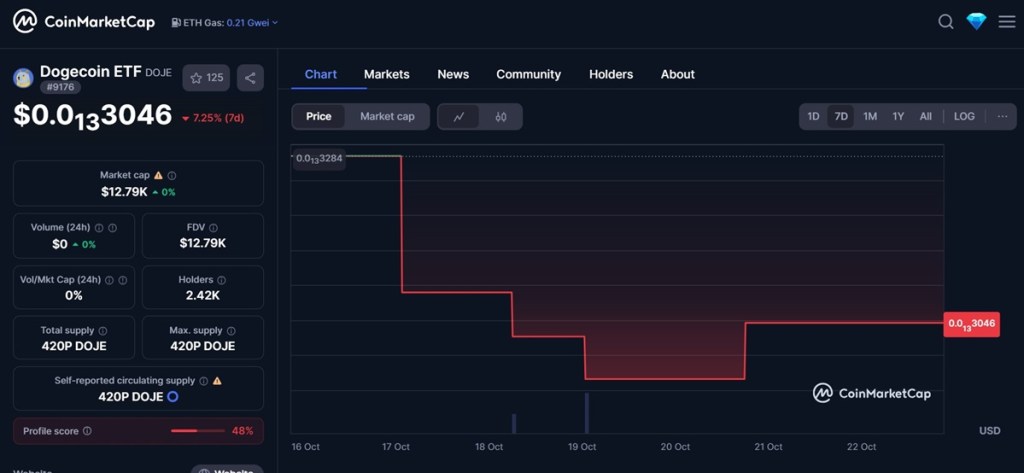Click the DOJE ticker symbol
The width and height of the screenshot is (1024, 473).
coord(158,73)
